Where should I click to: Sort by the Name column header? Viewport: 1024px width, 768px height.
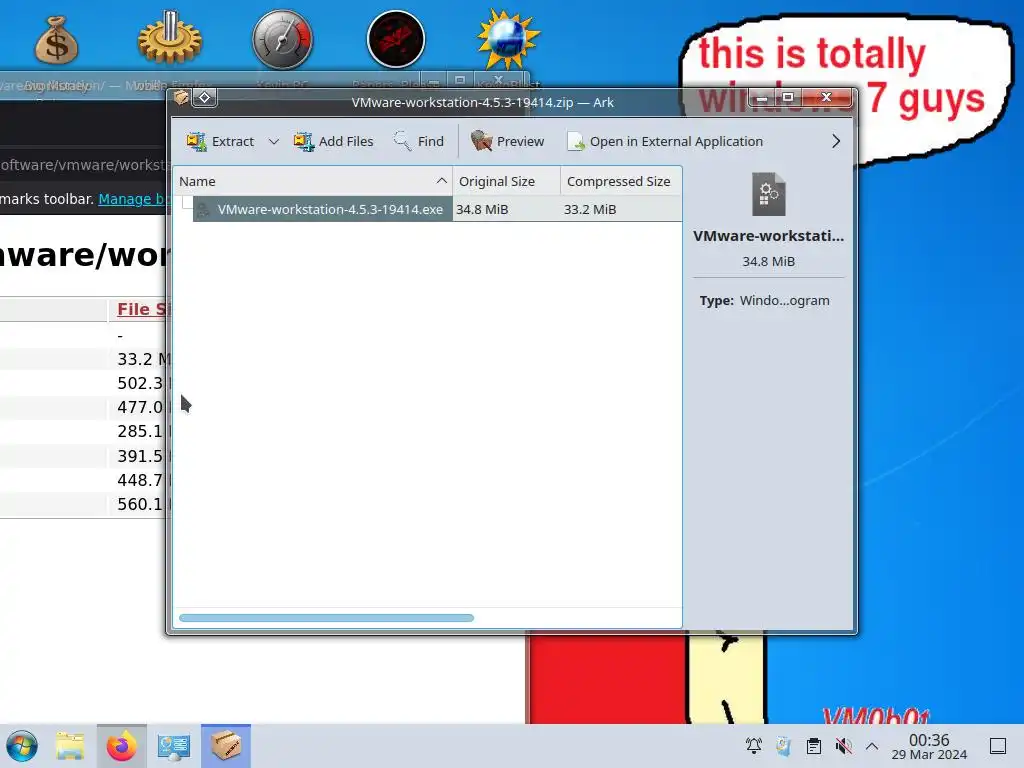point(313,181)
